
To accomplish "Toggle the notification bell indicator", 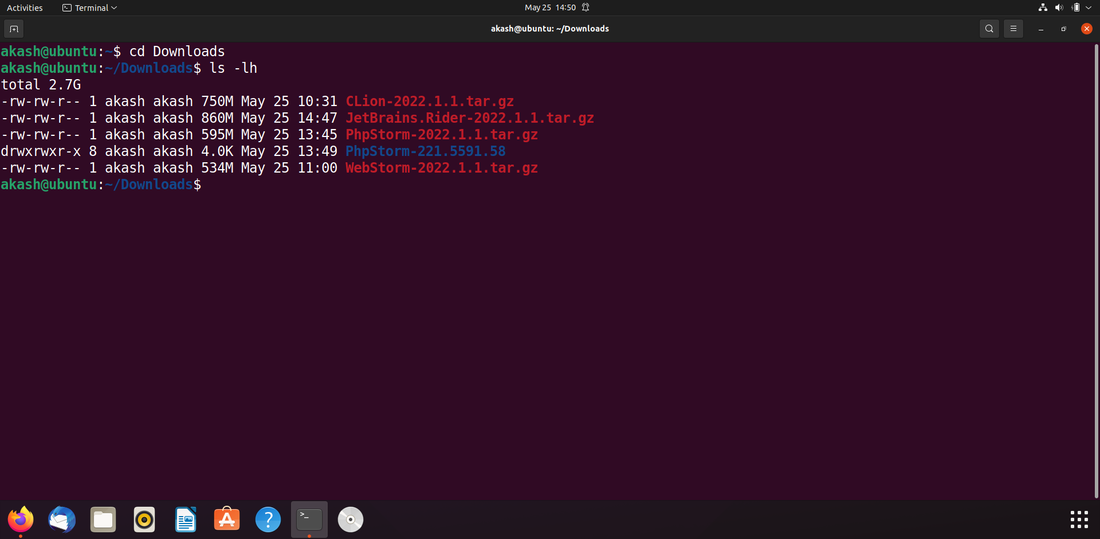I will (x=585, y=8).
